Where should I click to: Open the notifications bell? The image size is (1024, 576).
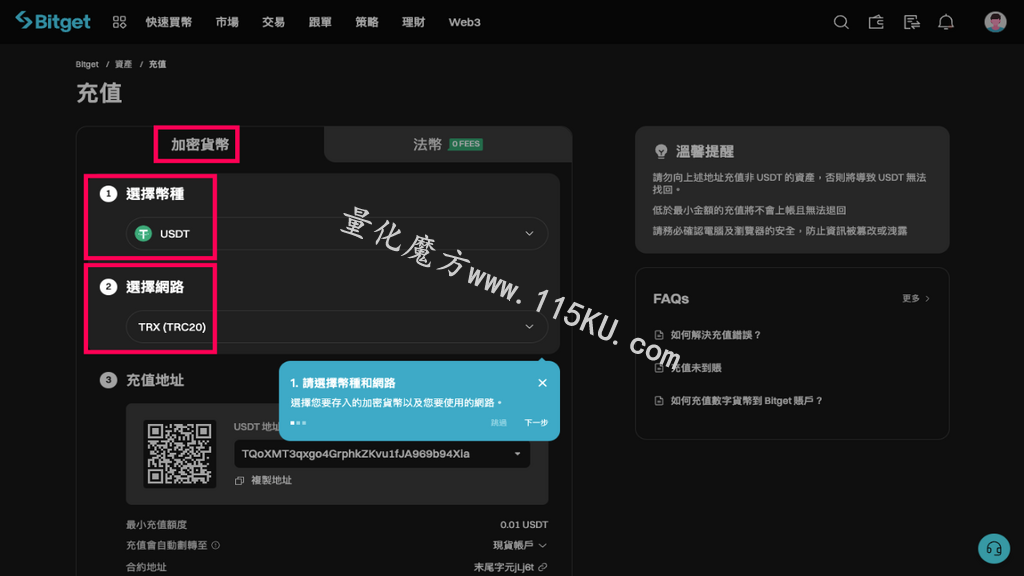[946, 22]
